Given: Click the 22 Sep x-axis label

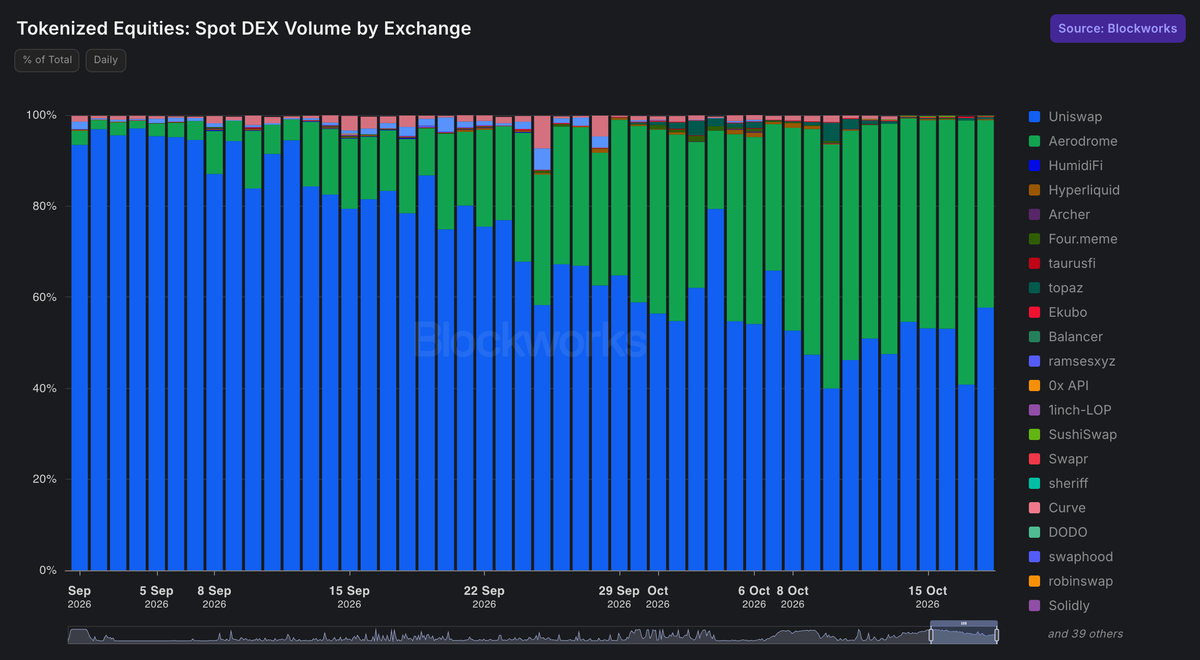Looking at the screenshot, I should pos(484,597).
